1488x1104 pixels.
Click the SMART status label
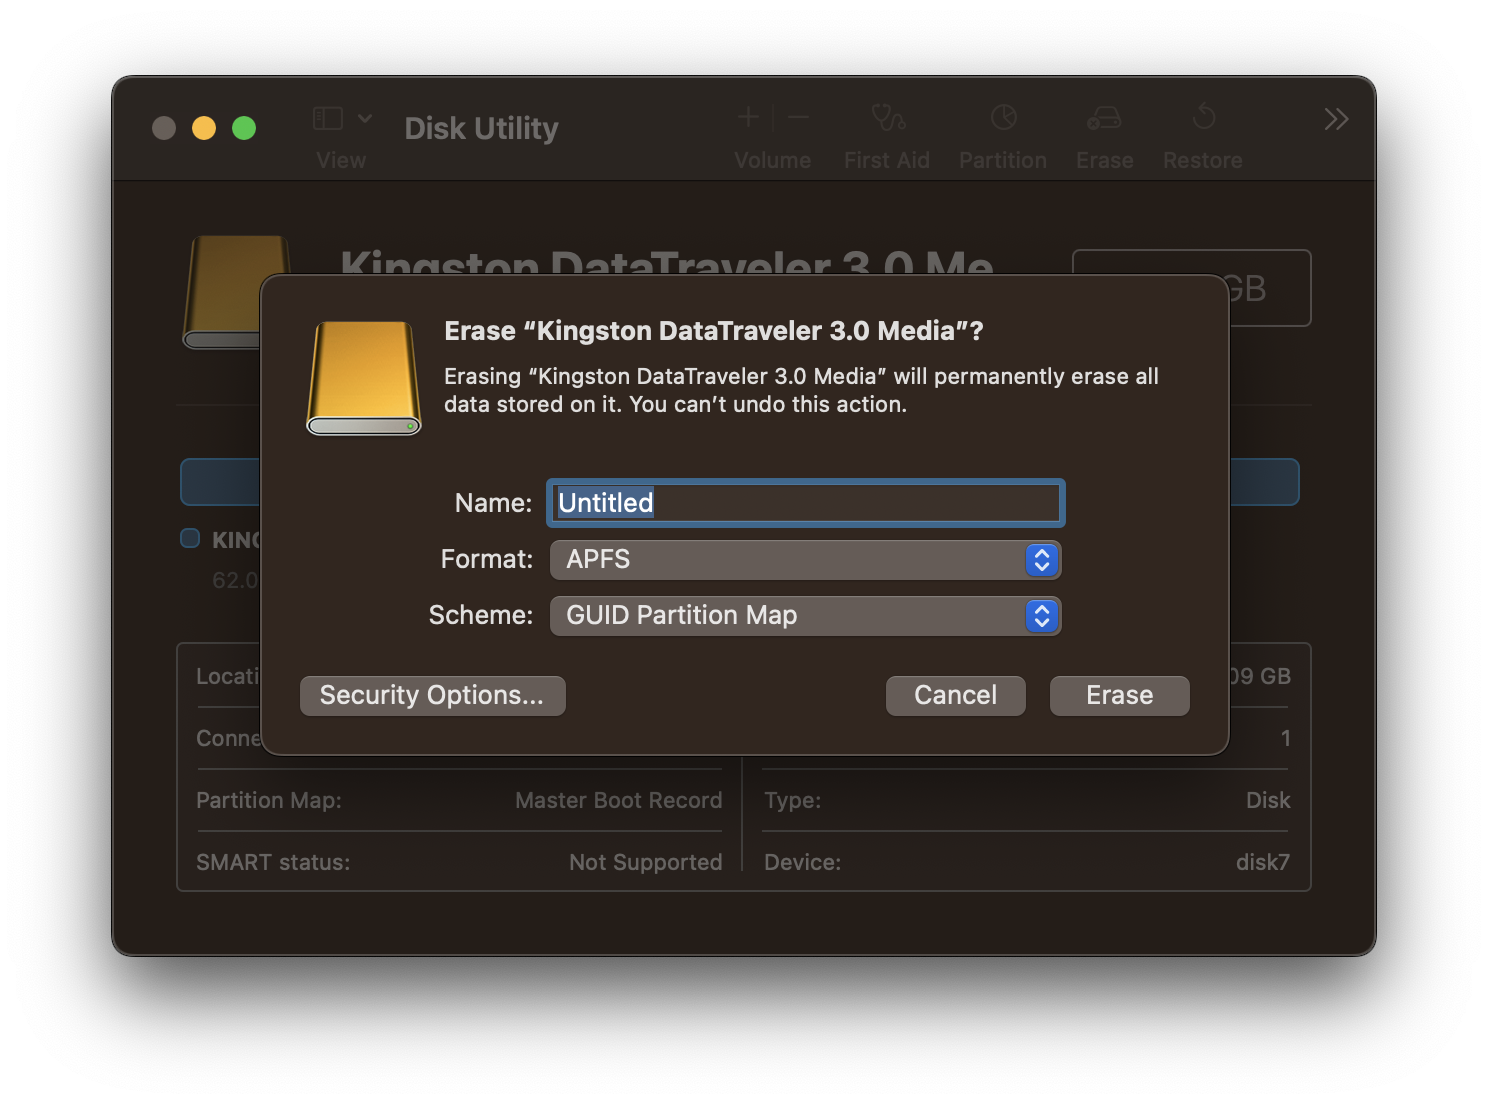273,862
